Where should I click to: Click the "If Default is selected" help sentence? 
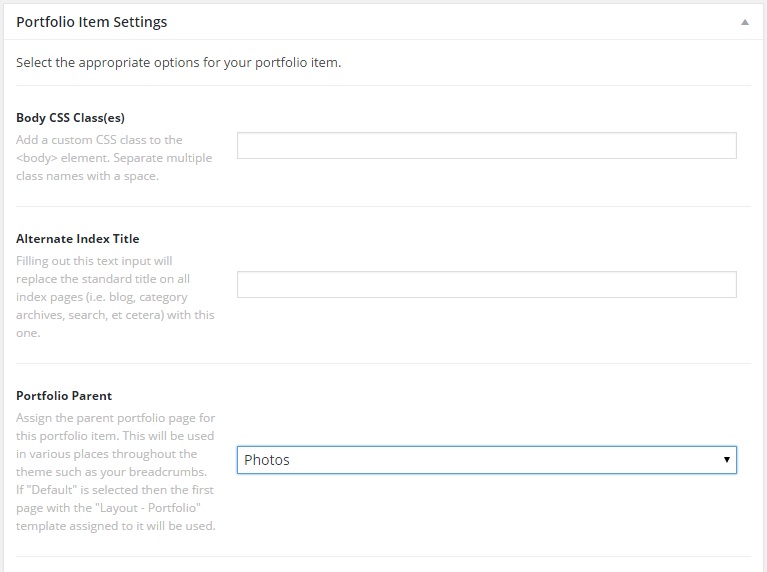point(112,490)
